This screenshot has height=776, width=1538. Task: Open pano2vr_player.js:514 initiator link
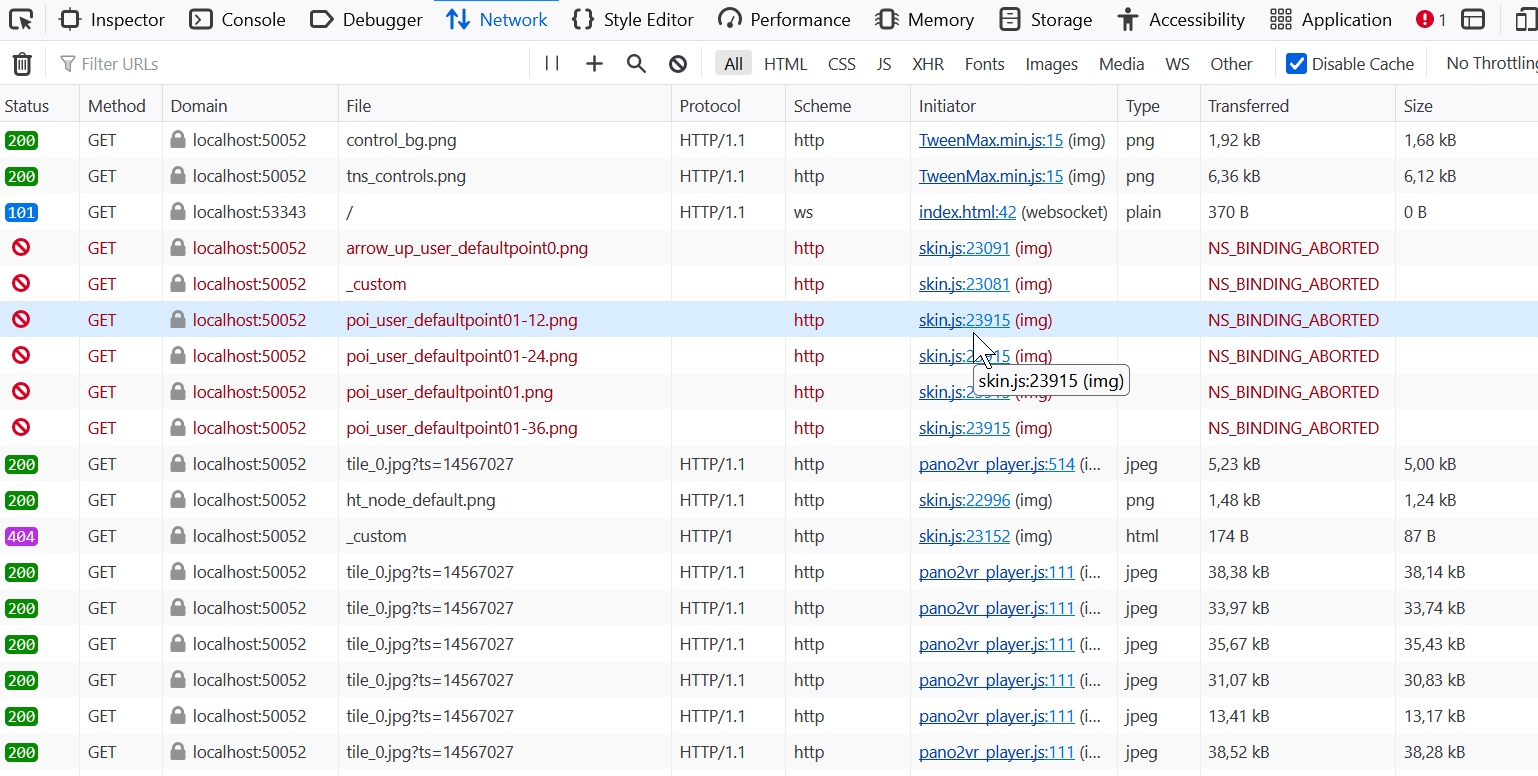(997, 464)
